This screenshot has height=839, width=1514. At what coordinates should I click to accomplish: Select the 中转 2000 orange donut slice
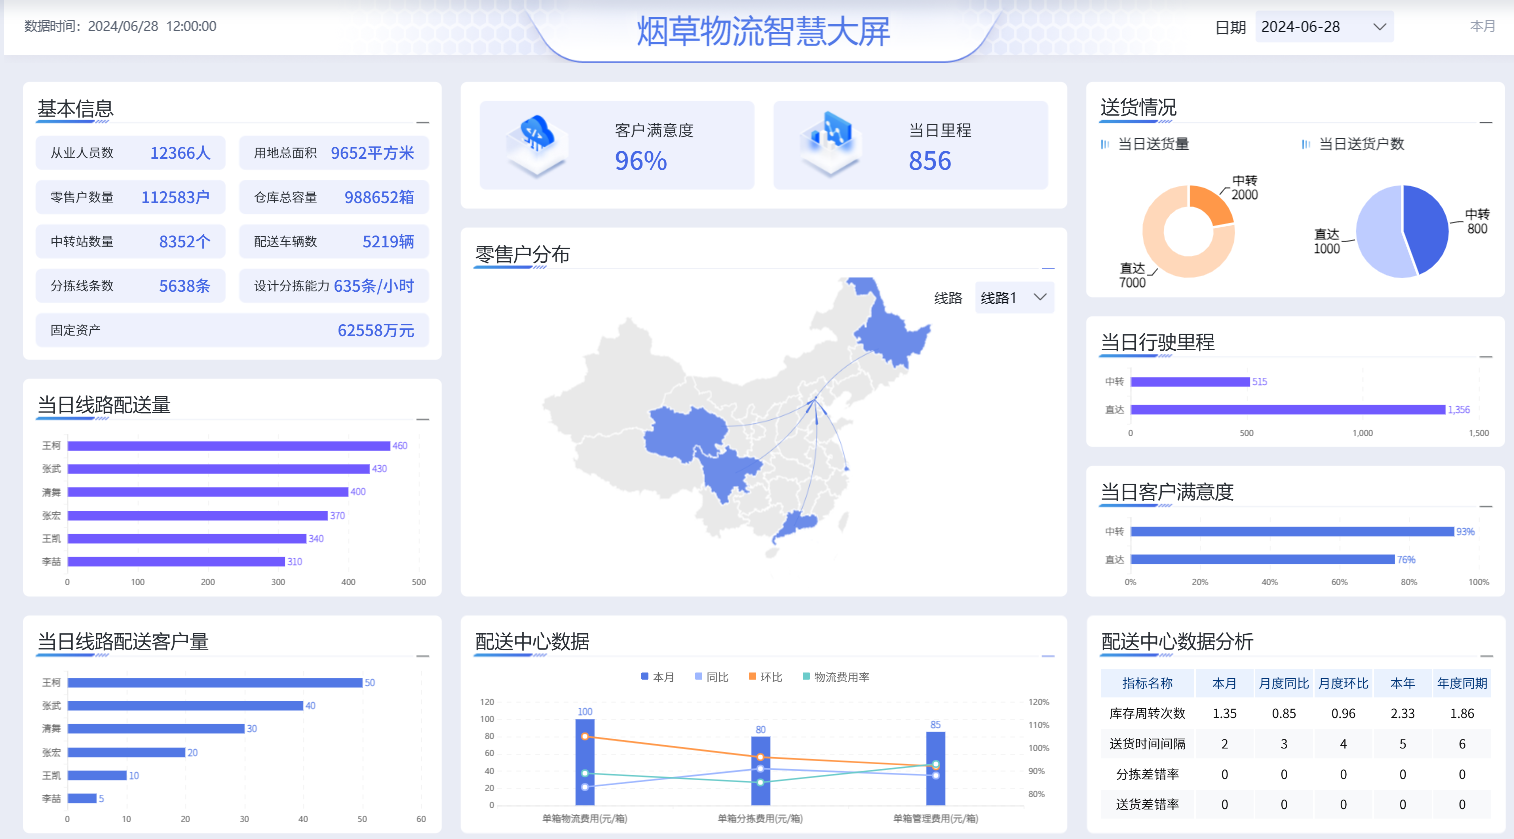click(x=1211, y=204)
